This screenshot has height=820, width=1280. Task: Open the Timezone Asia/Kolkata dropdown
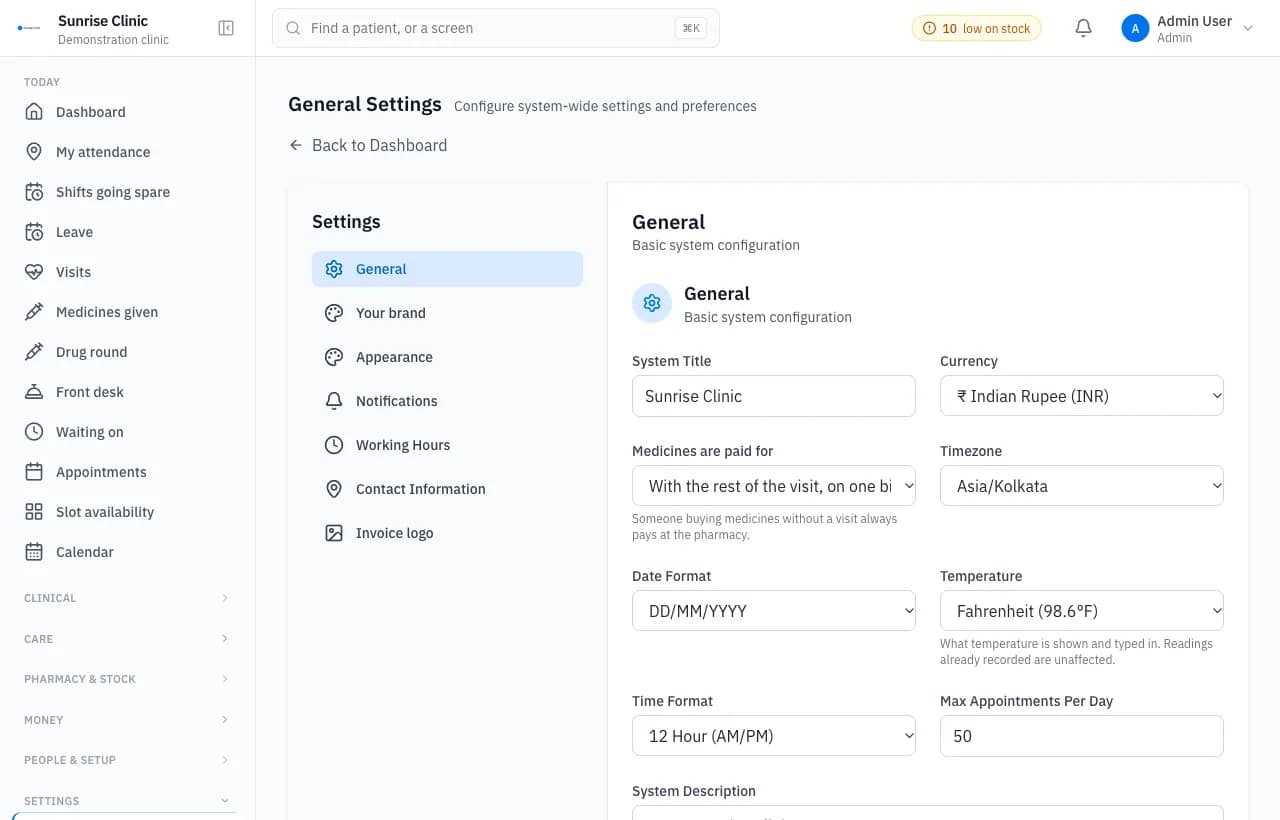pos(1082,486)
